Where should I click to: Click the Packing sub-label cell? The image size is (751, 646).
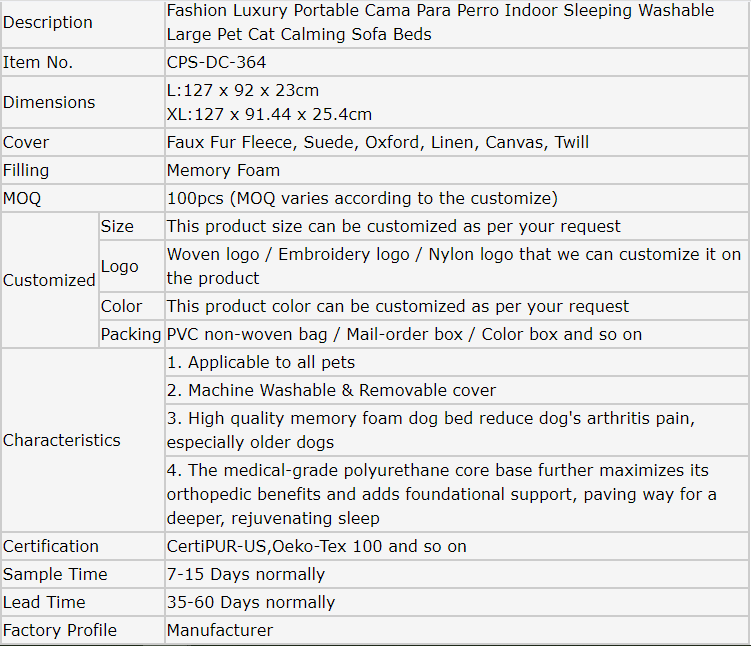point(131,334)
